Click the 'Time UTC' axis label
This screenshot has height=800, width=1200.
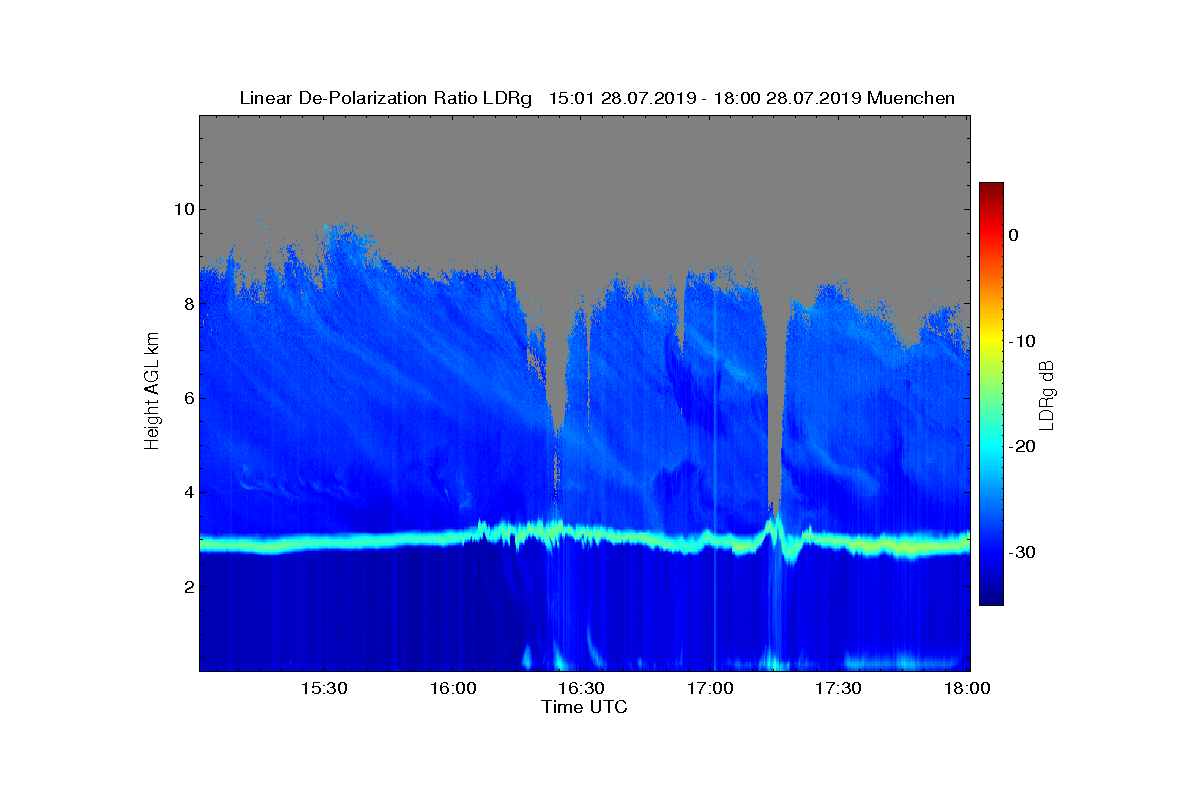tap(584, 707)
